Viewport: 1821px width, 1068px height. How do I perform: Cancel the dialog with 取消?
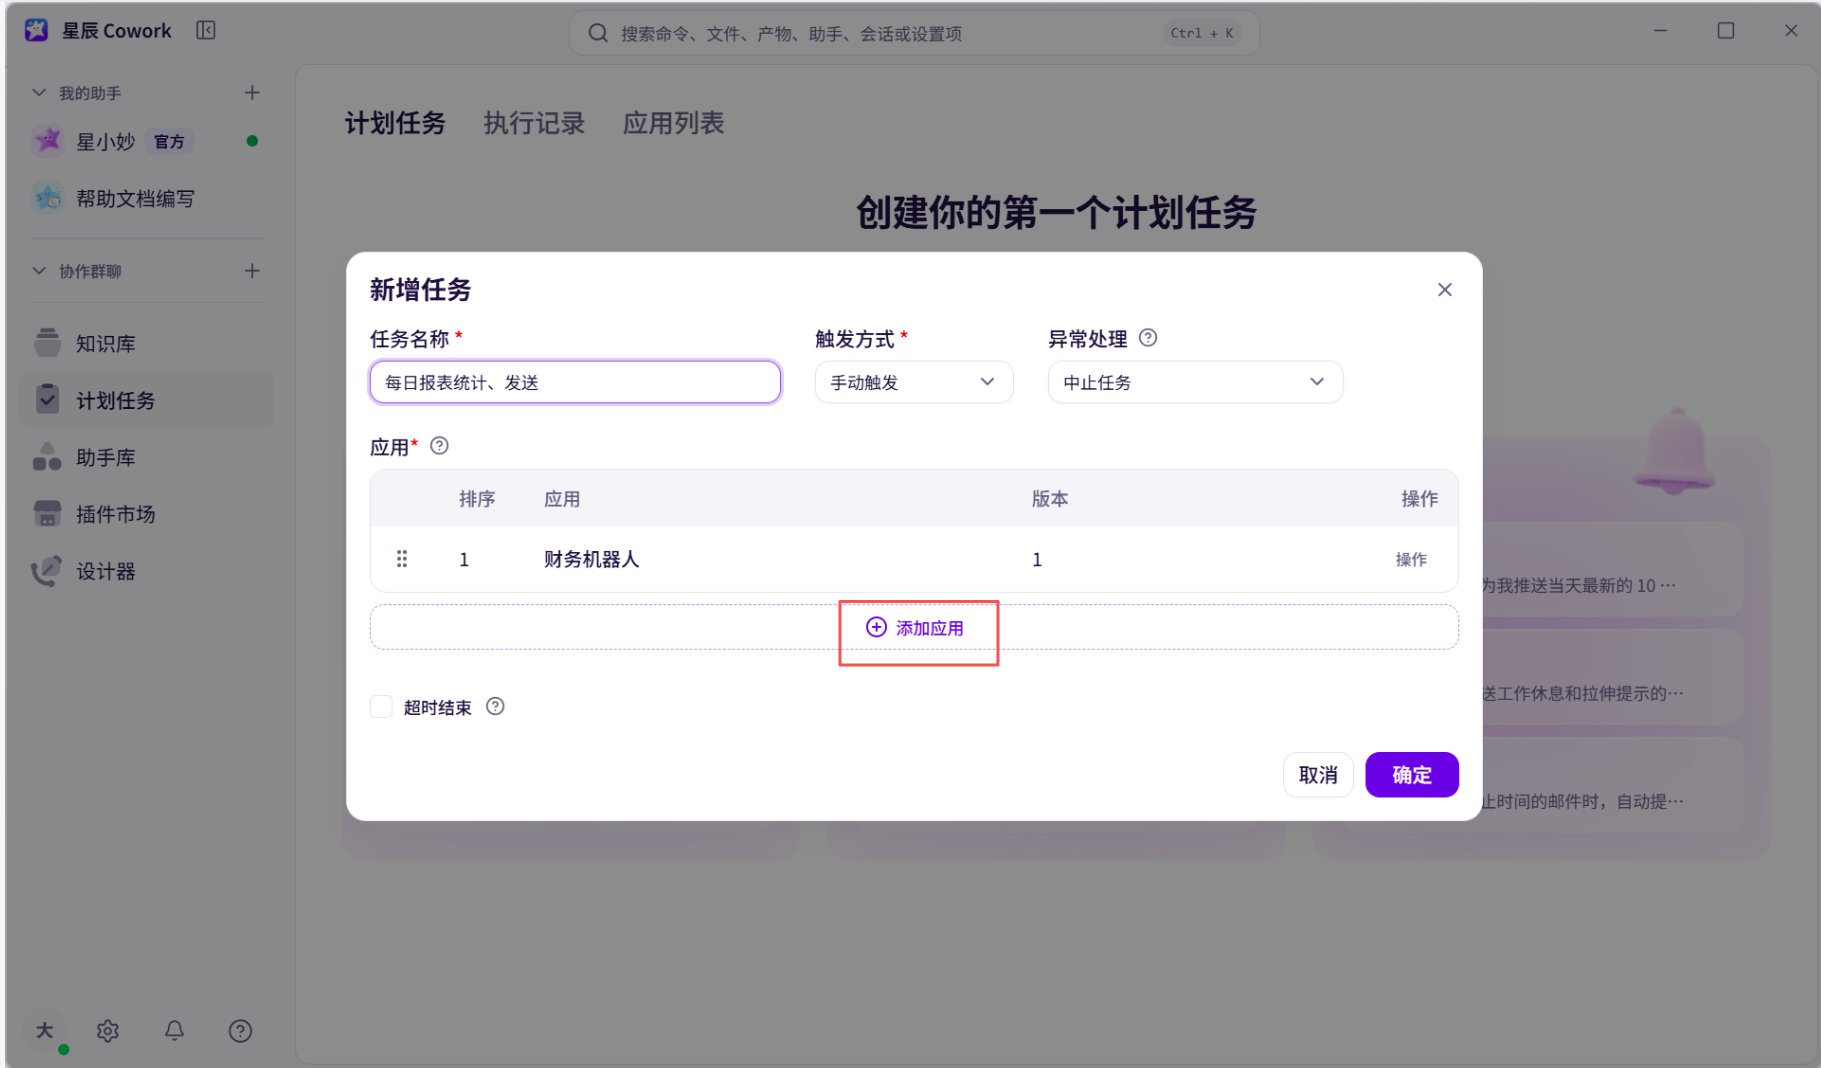point(1318,774)
